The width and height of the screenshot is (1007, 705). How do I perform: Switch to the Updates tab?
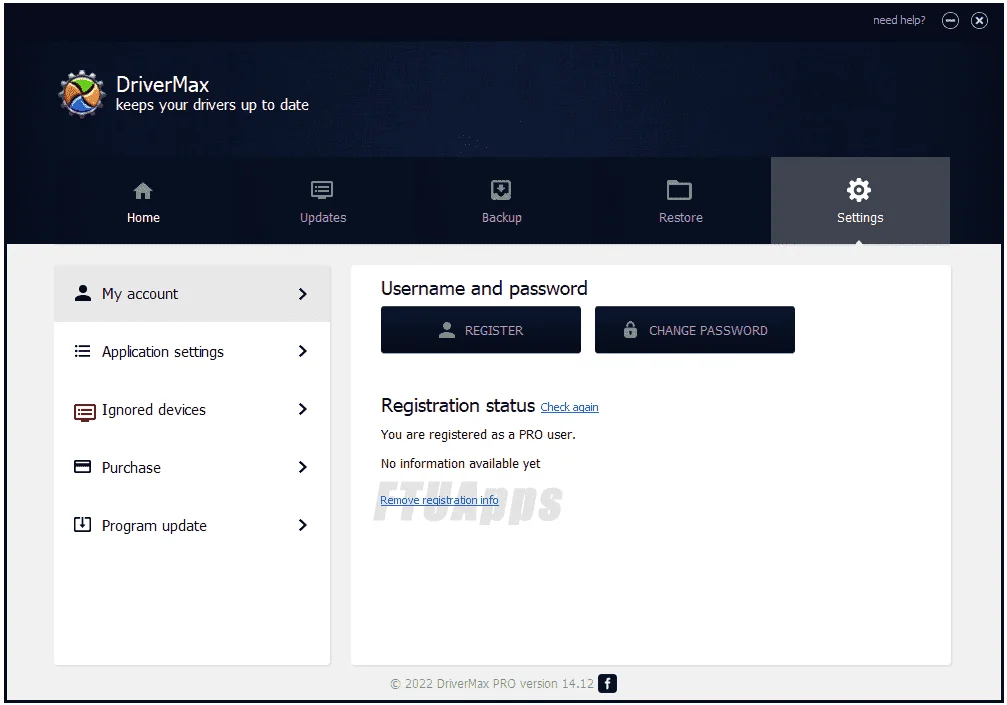[x=322, y=201]
